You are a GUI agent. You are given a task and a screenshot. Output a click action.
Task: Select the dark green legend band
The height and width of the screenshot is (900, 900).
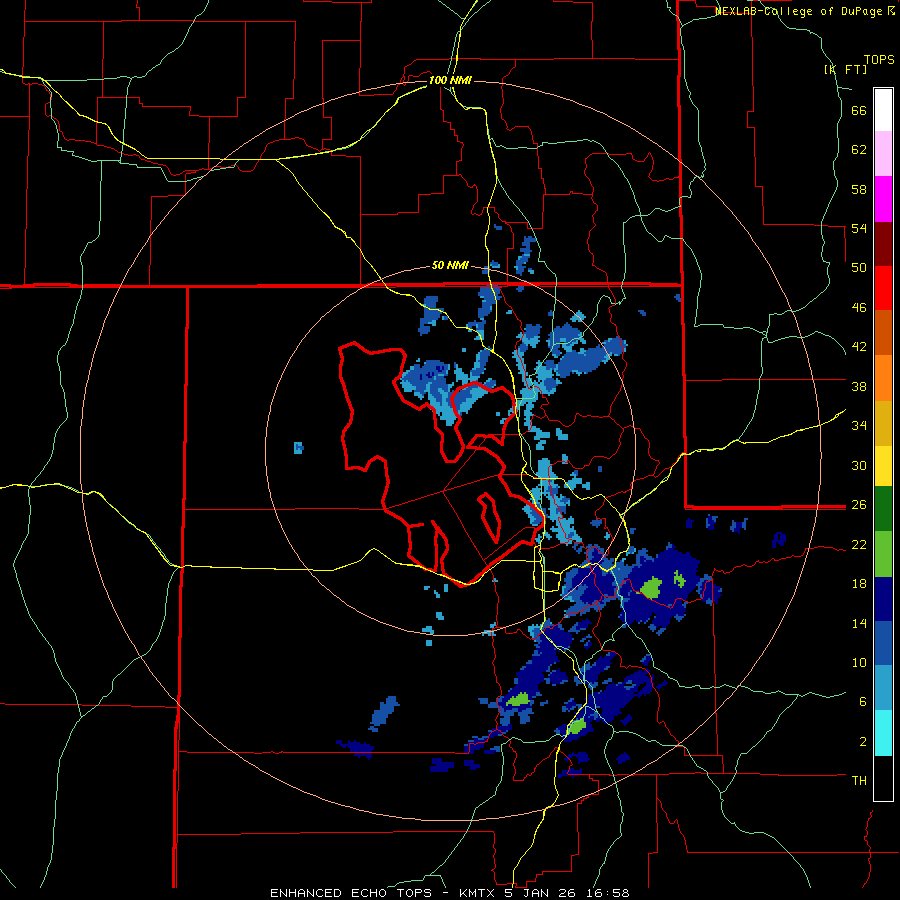(883, 509)
